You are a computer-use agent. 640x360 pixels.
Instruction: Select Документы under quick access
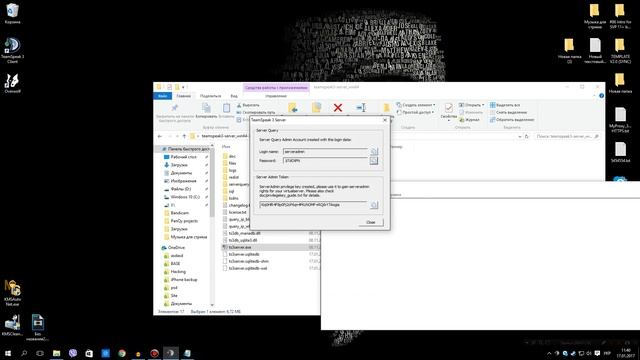coord(181,173)
